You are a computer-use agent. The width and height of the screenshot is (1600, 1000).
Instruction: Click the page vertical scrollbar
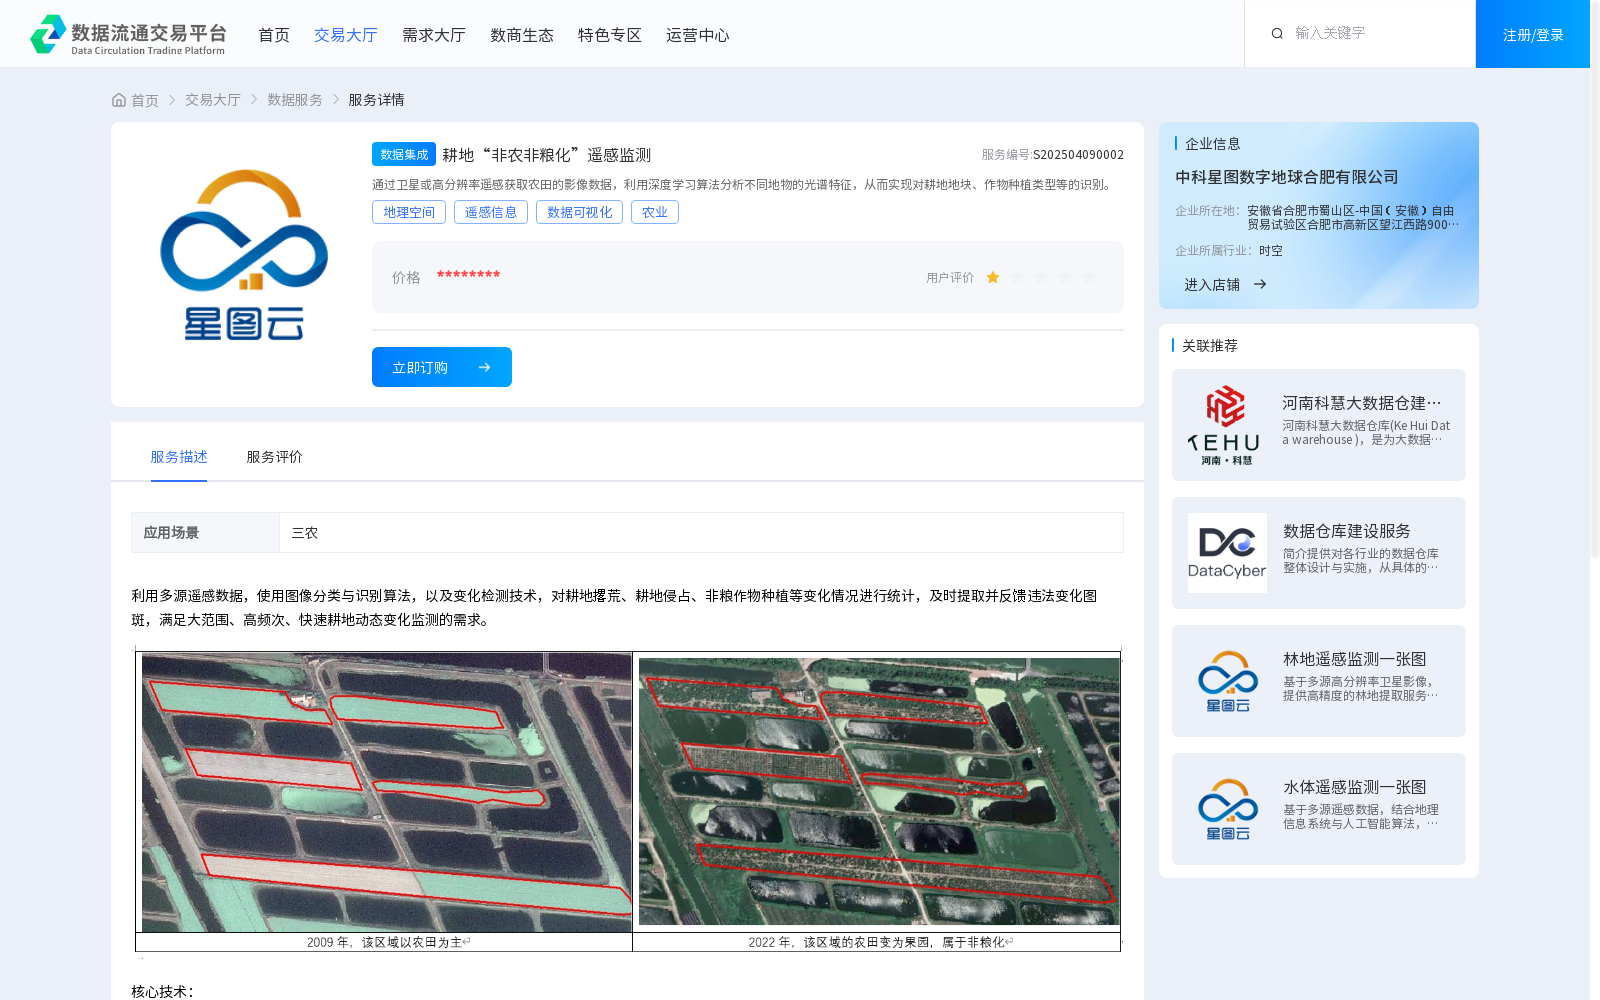[x=1595, y=280]
